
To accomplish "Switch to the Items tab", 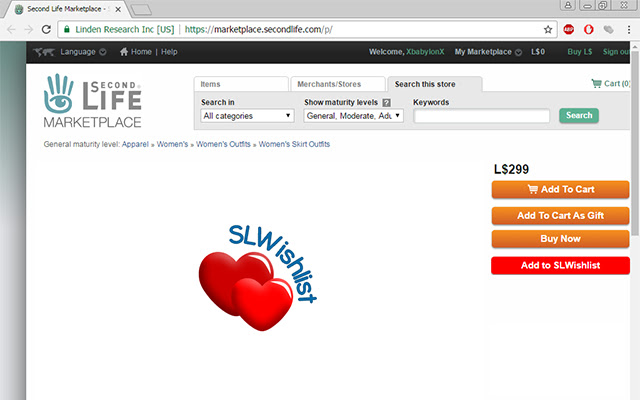I will pyautogui.click(x=241, y=84).
